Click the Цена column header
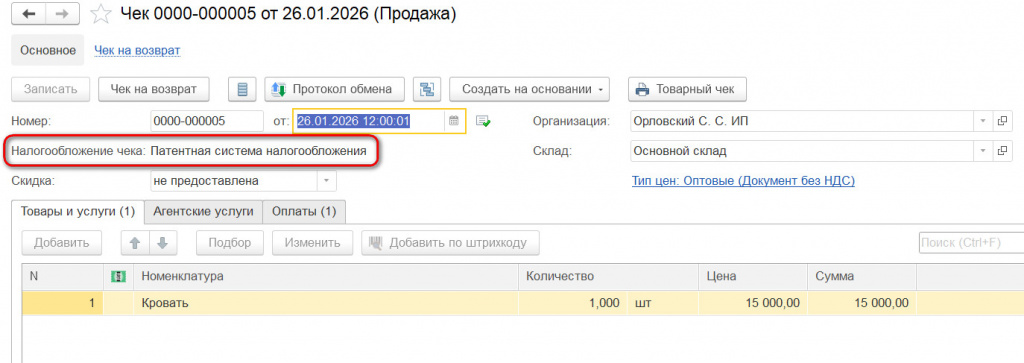Viewport: 1024px width, 363px height. (x=753, y=277)
